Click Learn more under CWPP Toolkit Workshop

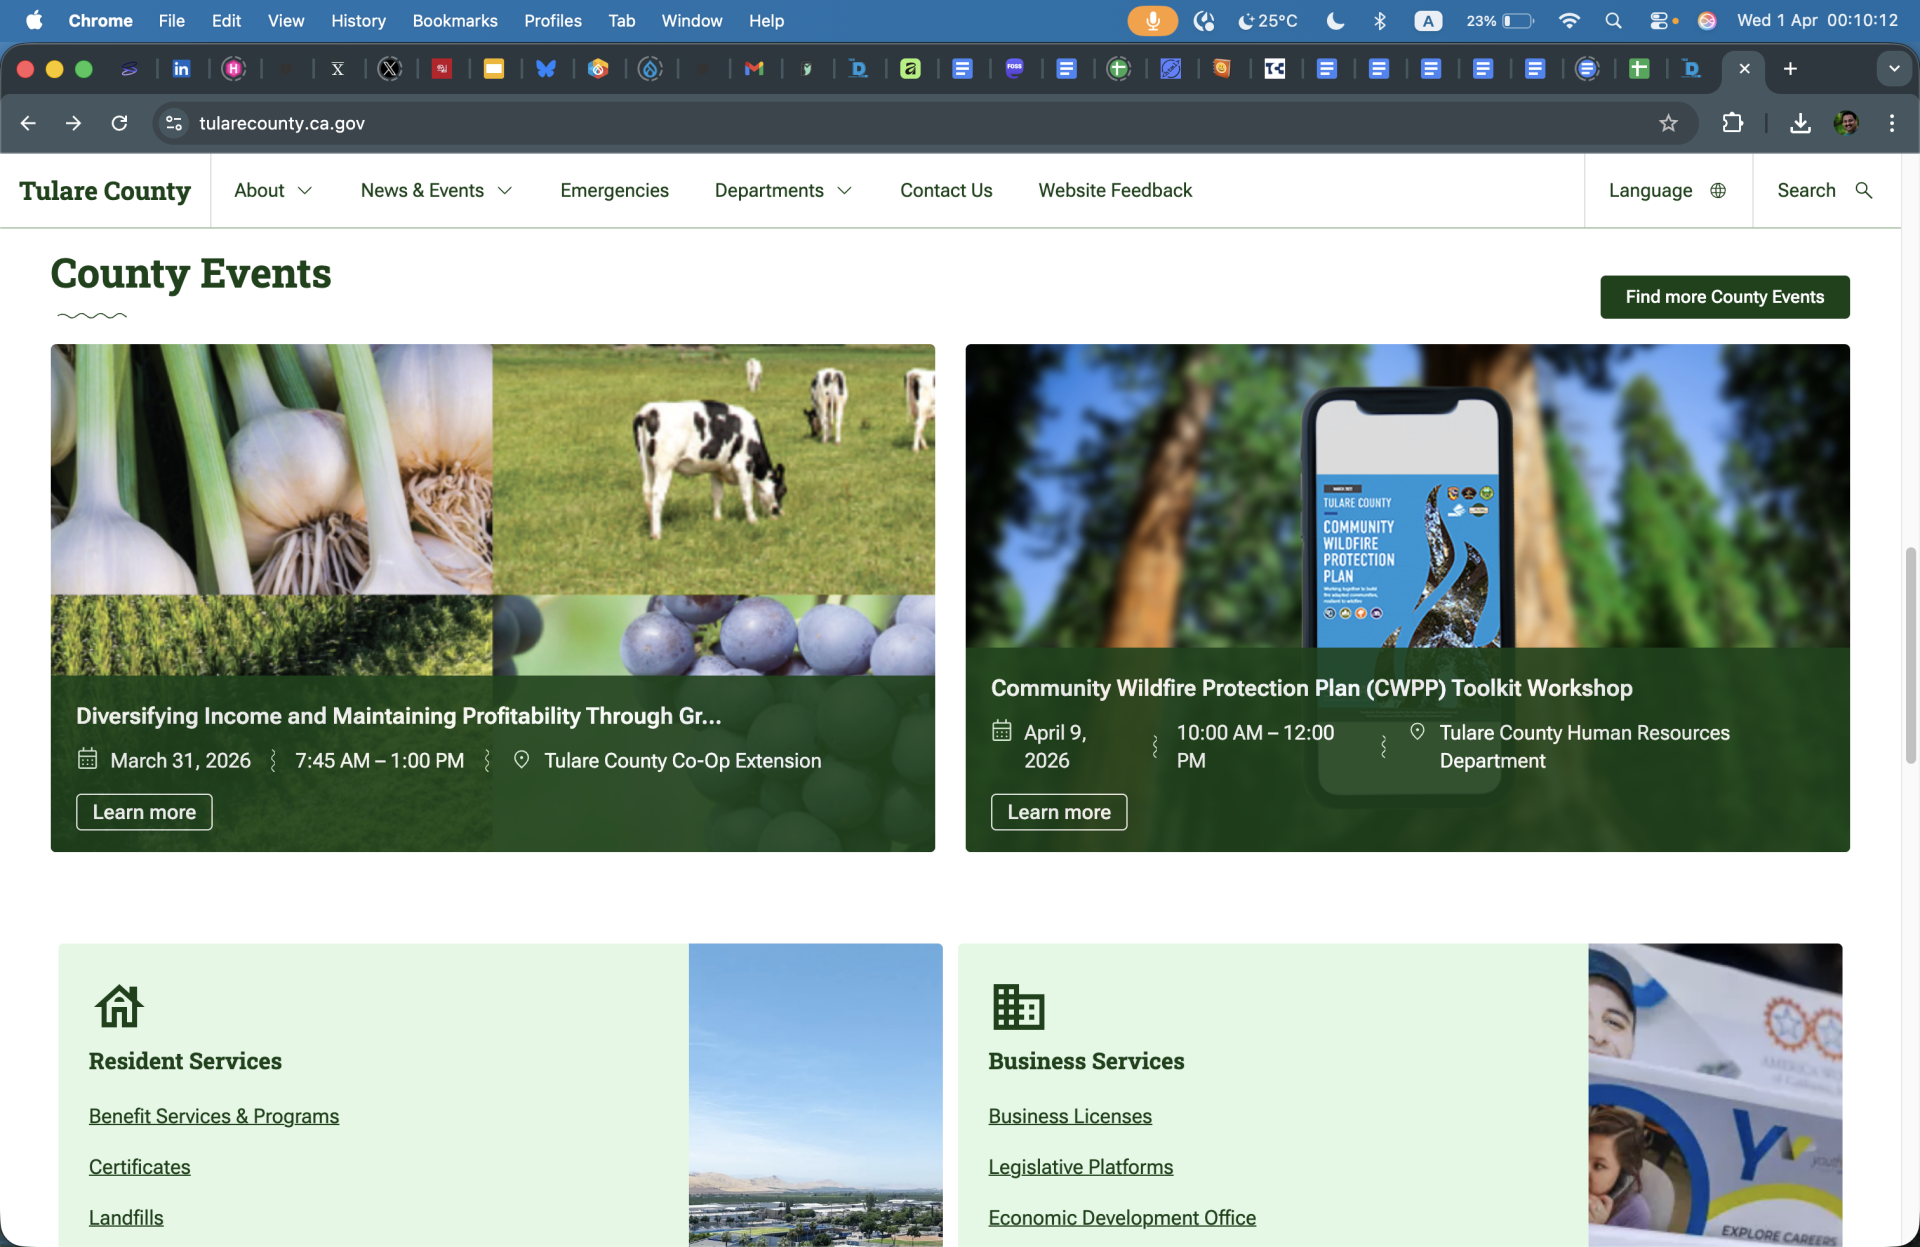click(1059, 812)
